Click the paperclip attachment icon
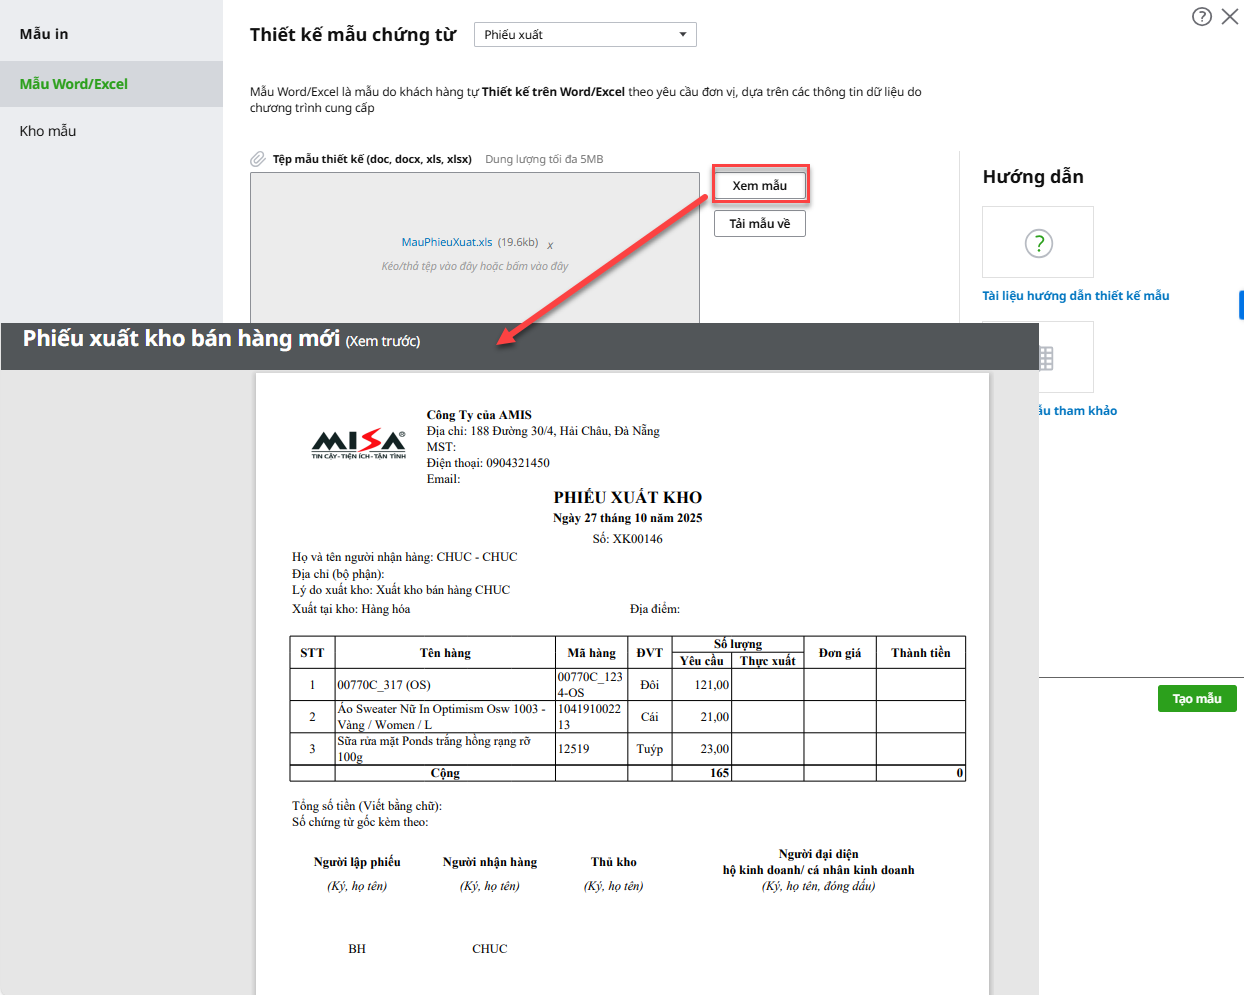Image resolution: width=1244 pixels, height=995 pixels. point(258,159)
